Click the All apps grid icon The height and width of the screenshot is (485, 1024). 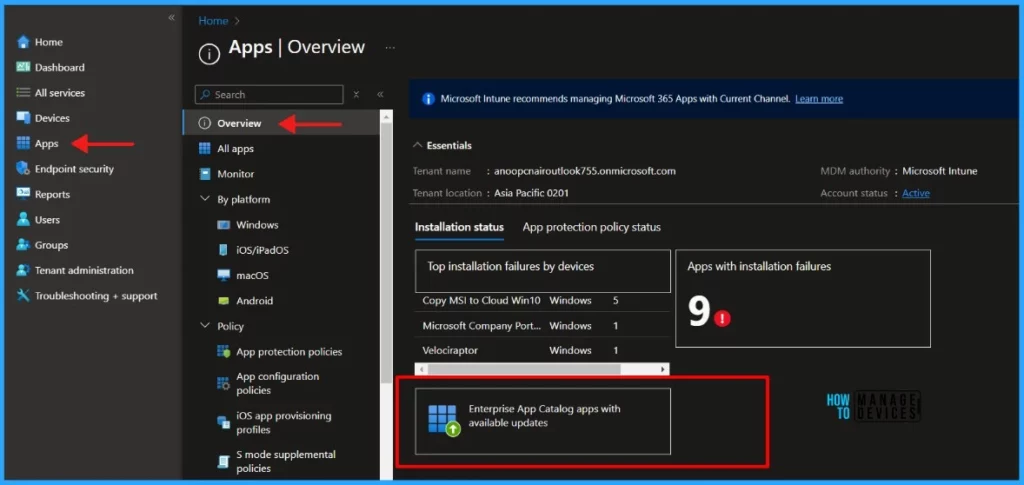click(204, 149)
